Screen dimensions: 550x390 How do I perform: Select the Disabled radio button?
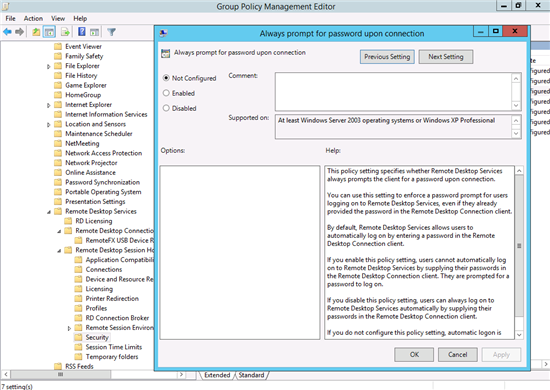[x=166, y=108]
